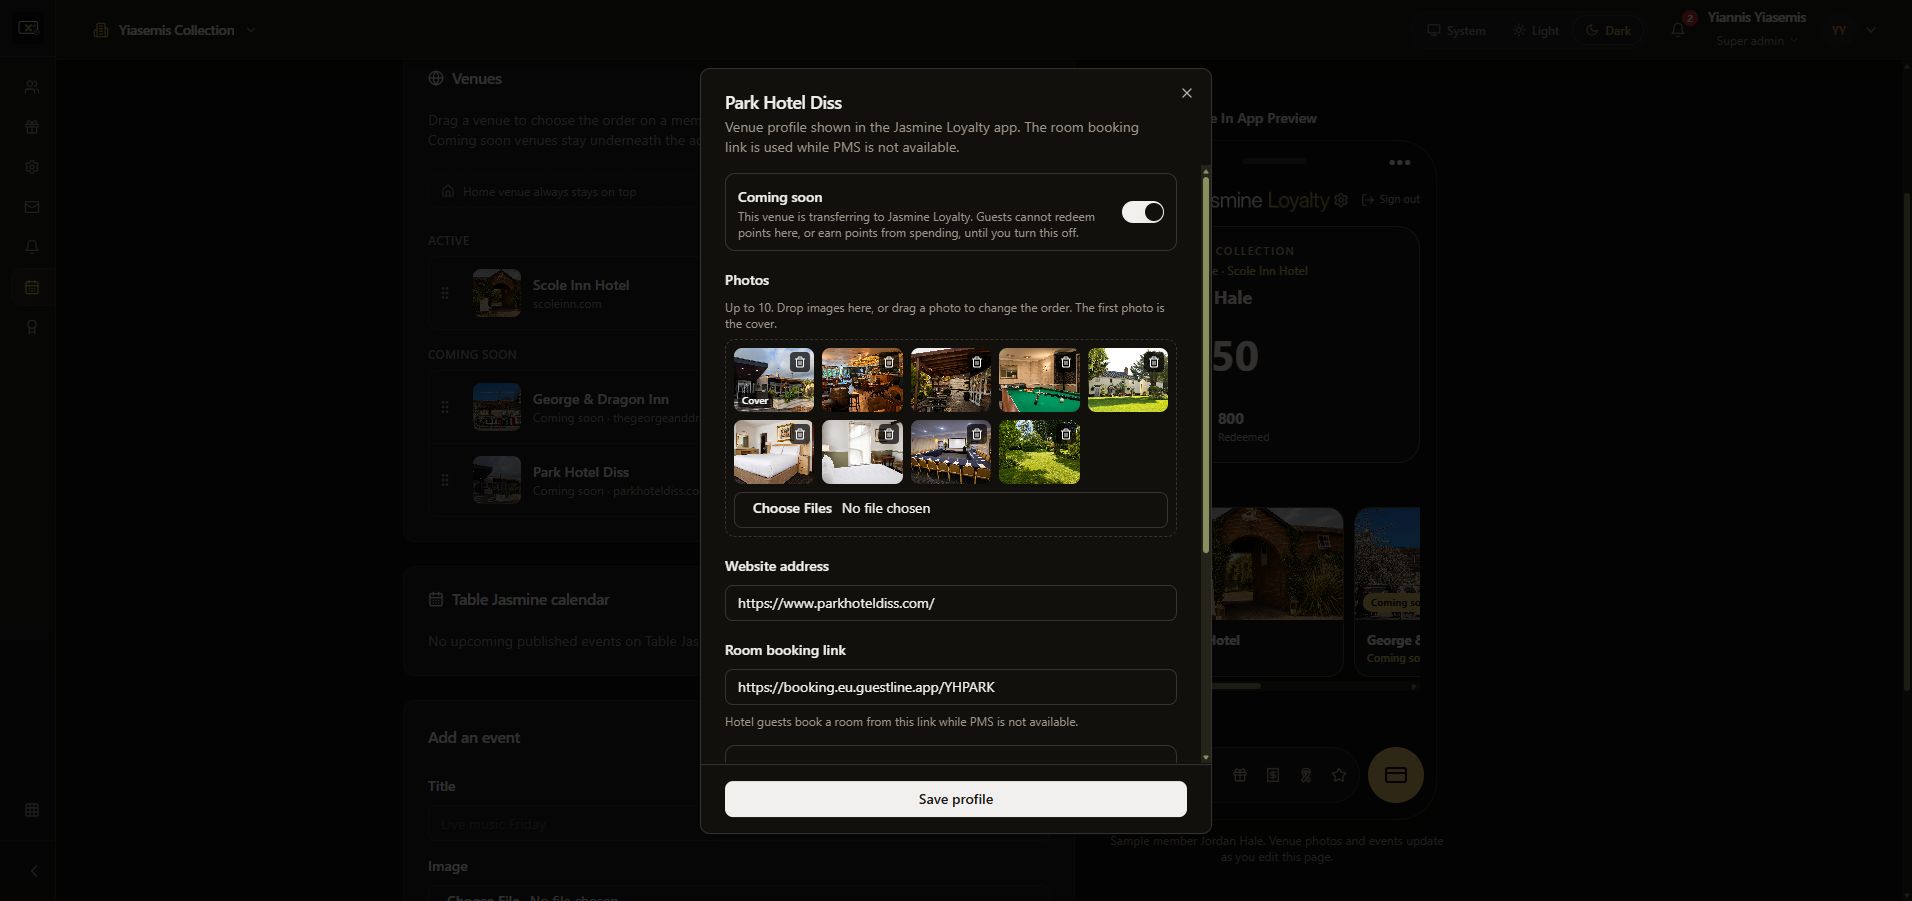
Task: Turn off the Coming soon switch
Action: coord(1143,212)
